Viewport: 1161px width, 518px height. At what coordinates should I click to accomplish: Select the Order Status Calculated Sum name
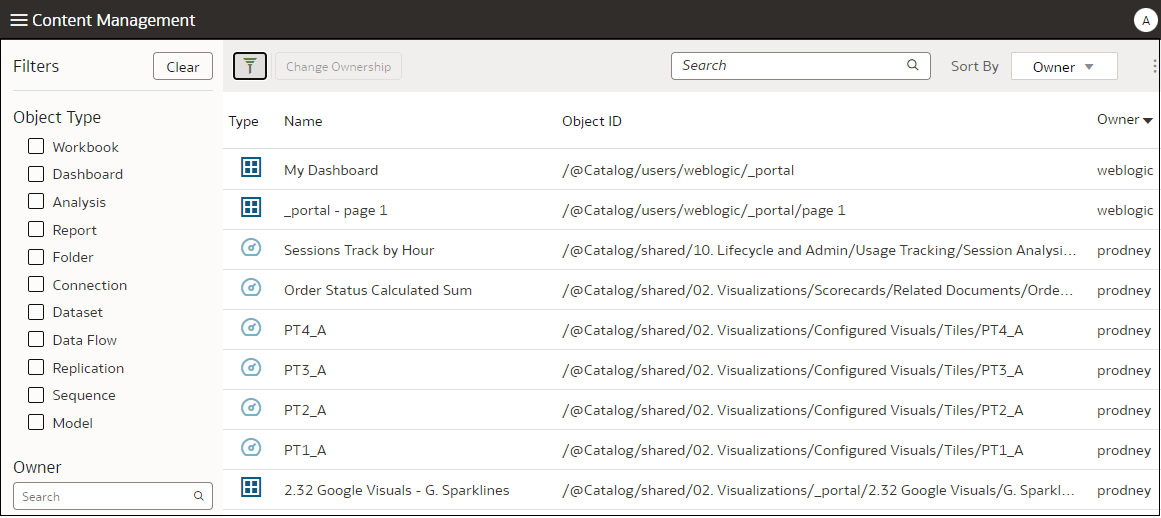click(x=378, y=290)
